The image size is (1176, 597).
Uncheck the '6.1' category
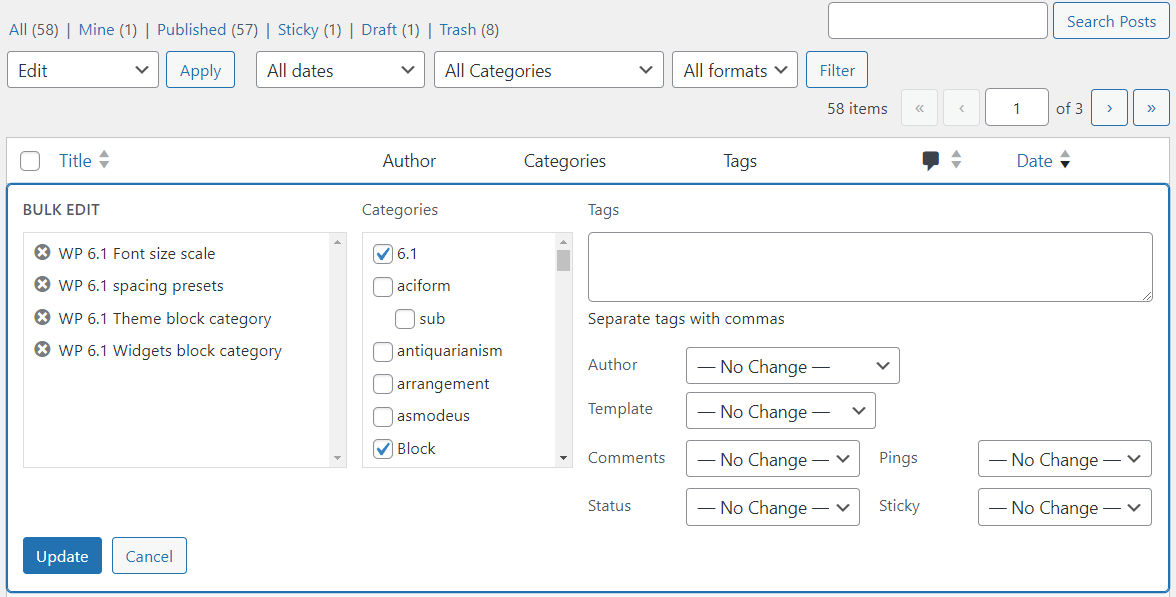[x=383, y=253]
